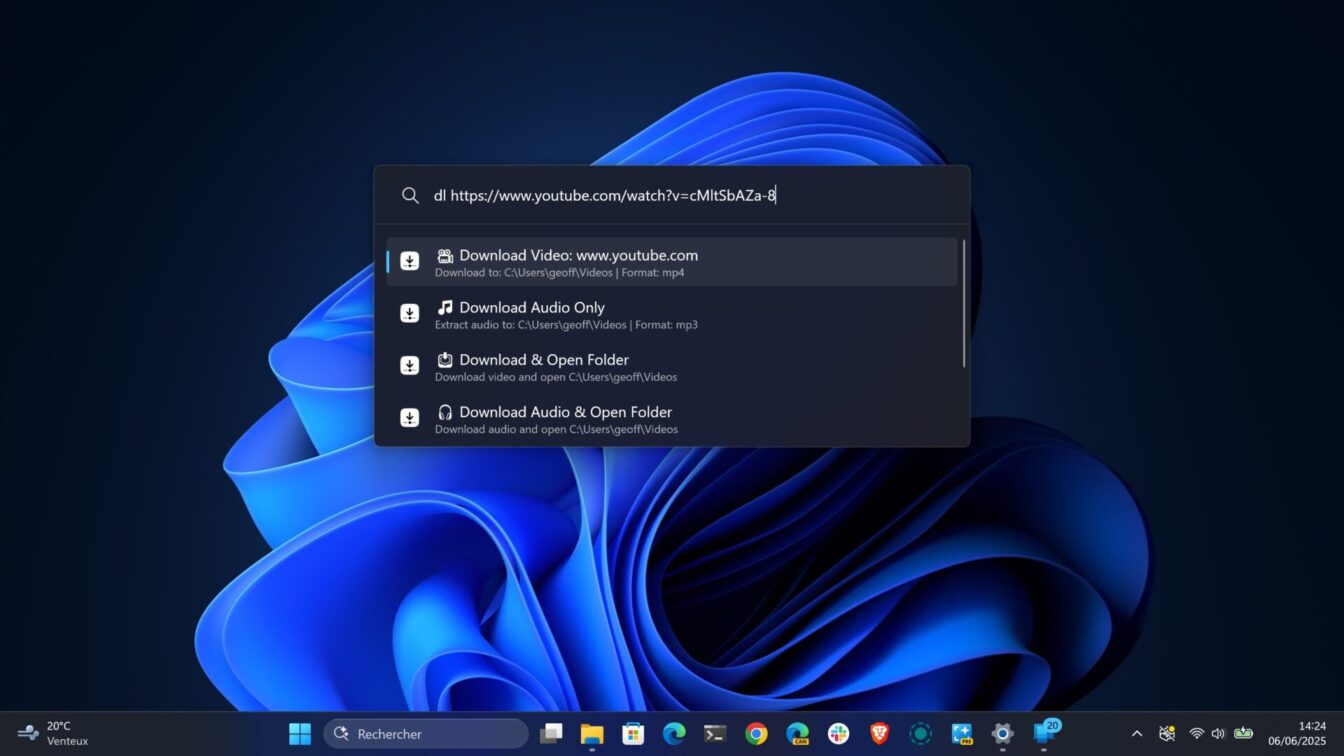The image size is (1344, 756).
Task: Click the film camera icon on Download Video result
Action: tap(447, 254)
